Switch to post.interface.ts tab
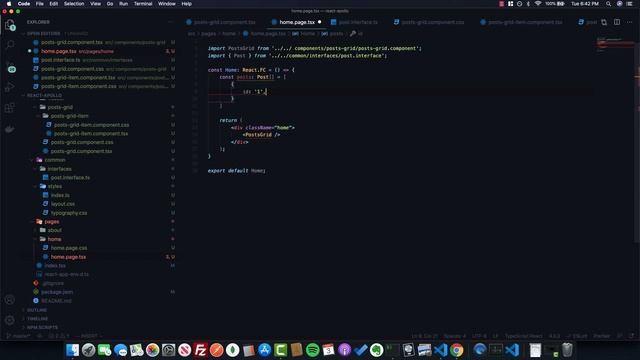The image size is (640, 360). (355, 22)
